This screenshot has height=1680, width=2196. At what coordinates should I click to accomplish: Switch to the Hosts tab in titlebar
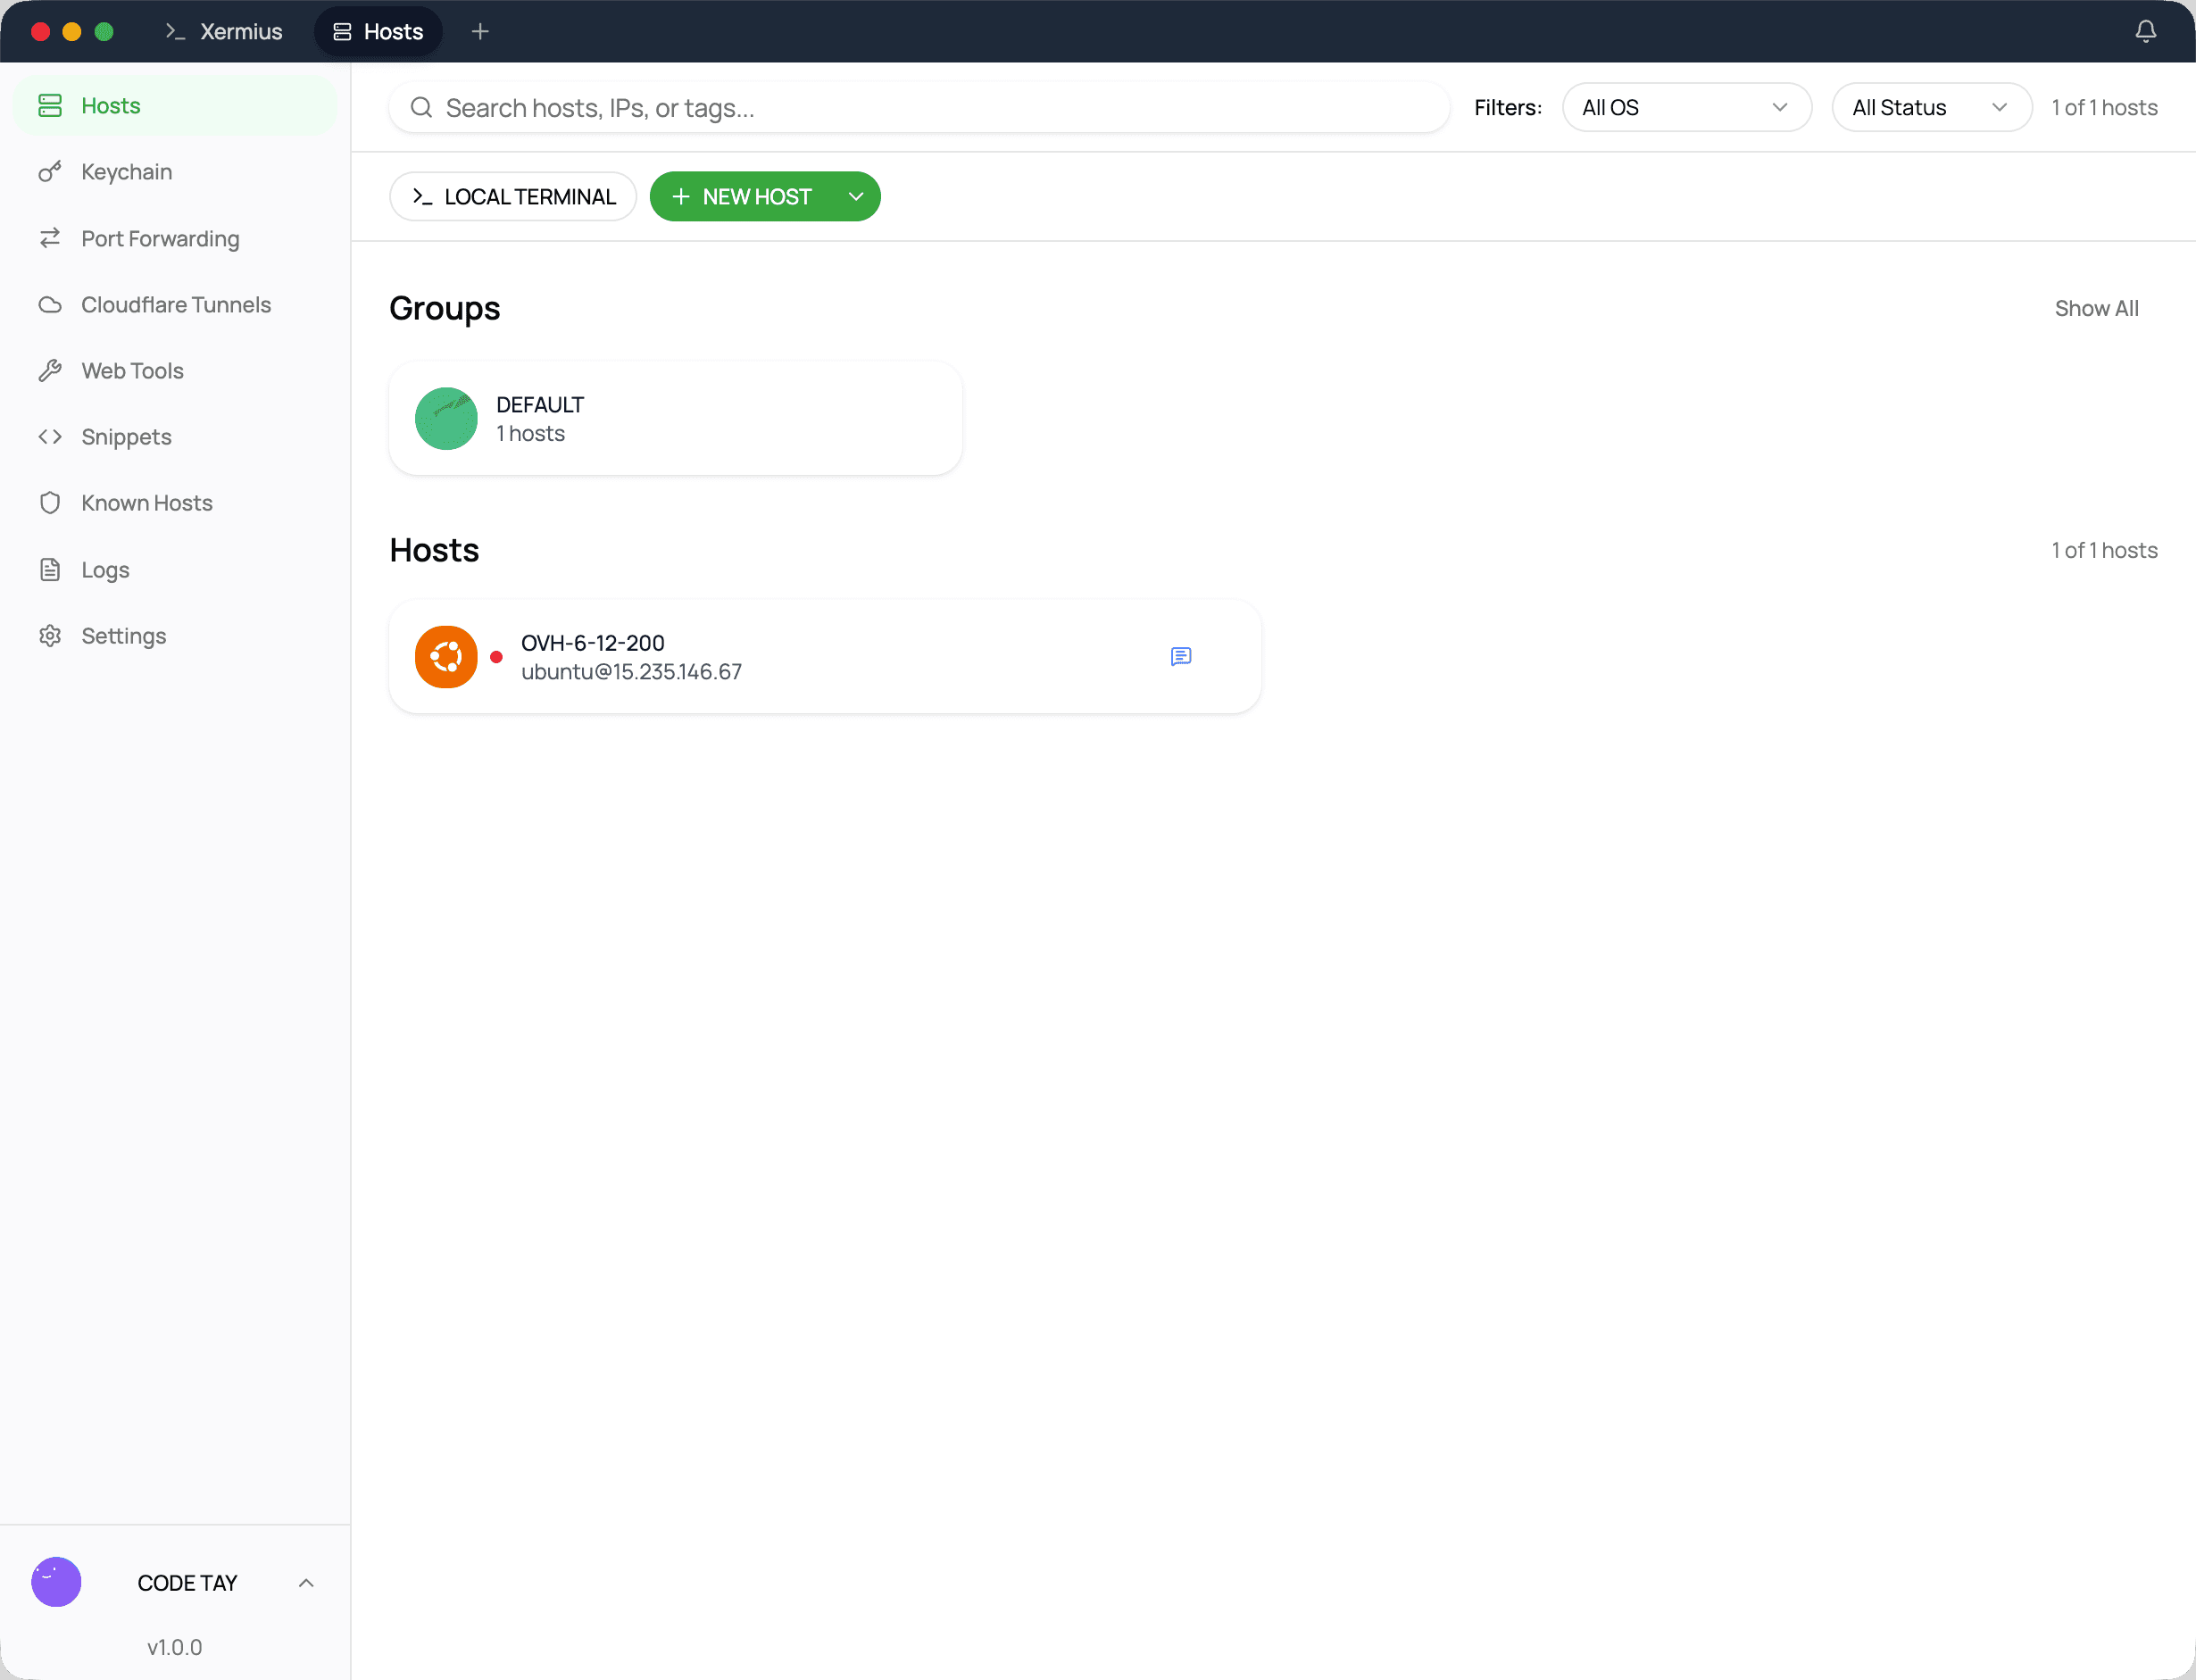(x=377, y=31)
